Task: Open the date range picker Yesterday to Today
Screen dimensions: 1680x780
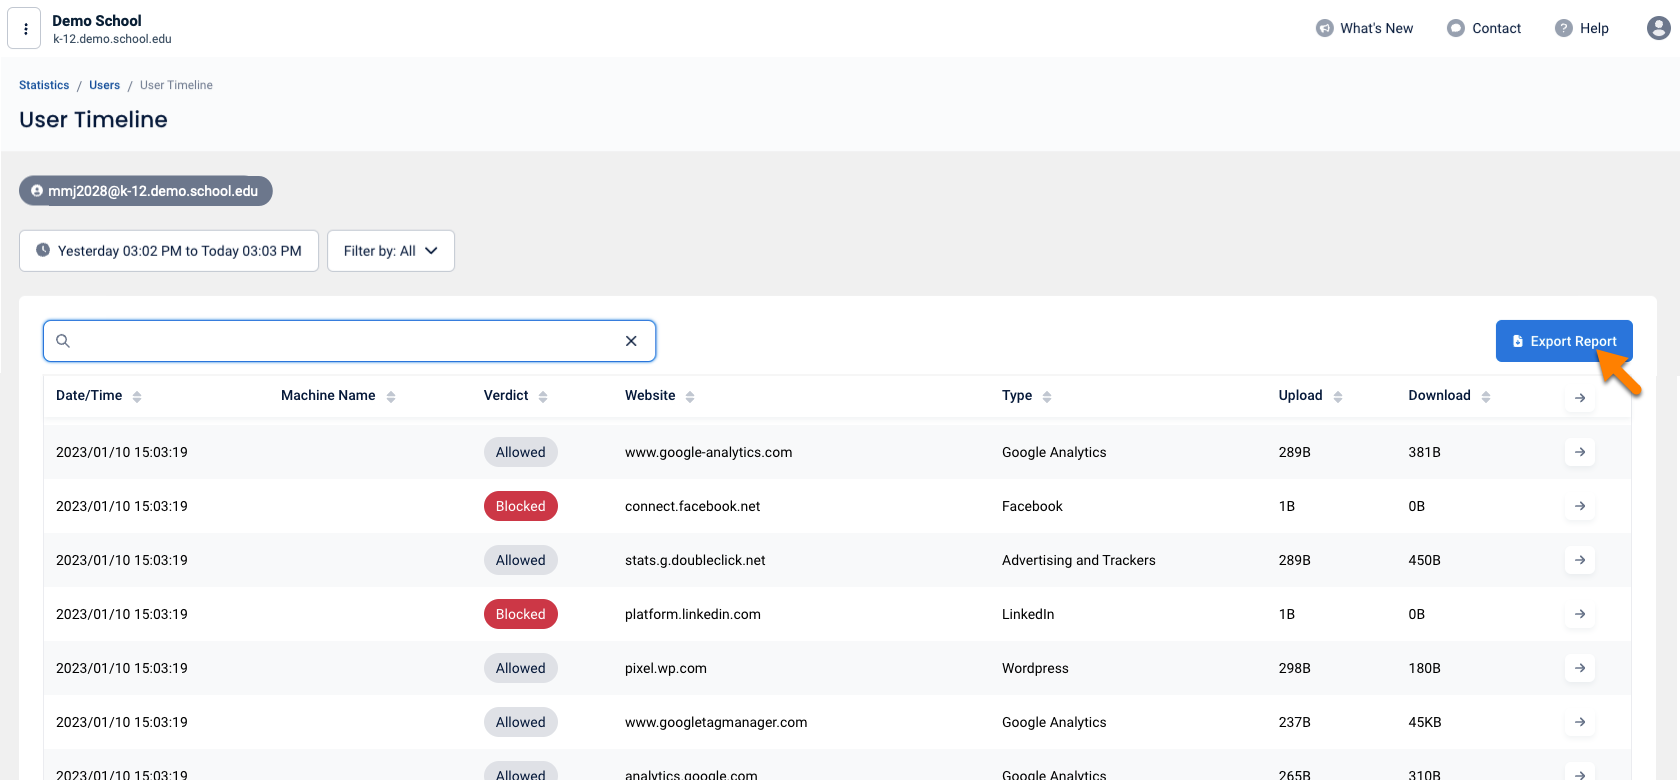Action: [169, 251]
